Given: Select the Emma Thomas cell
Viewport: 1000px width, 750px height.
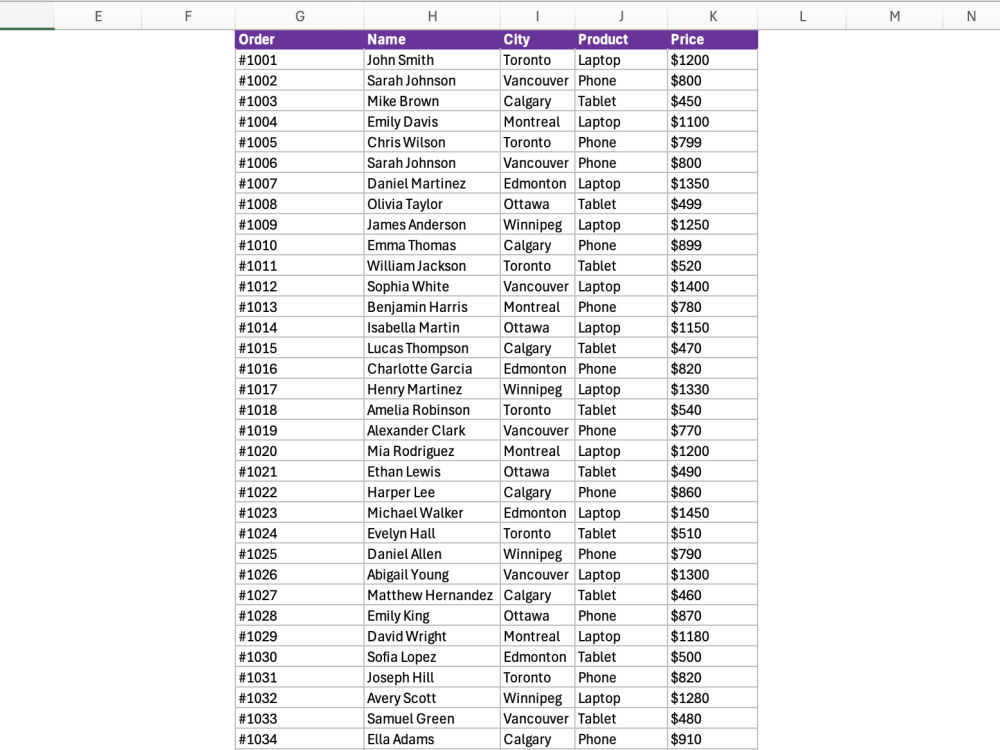Looking at the screenshot, I should (432, 245).
